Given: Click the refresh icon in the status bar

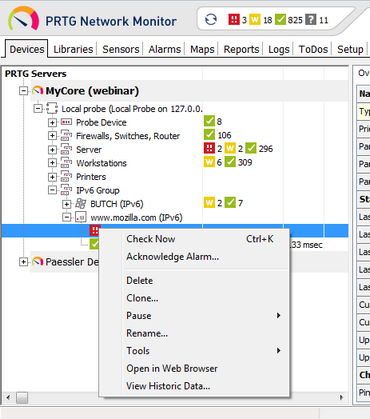Looking at the screenshot, I should (x=211, y=20).
